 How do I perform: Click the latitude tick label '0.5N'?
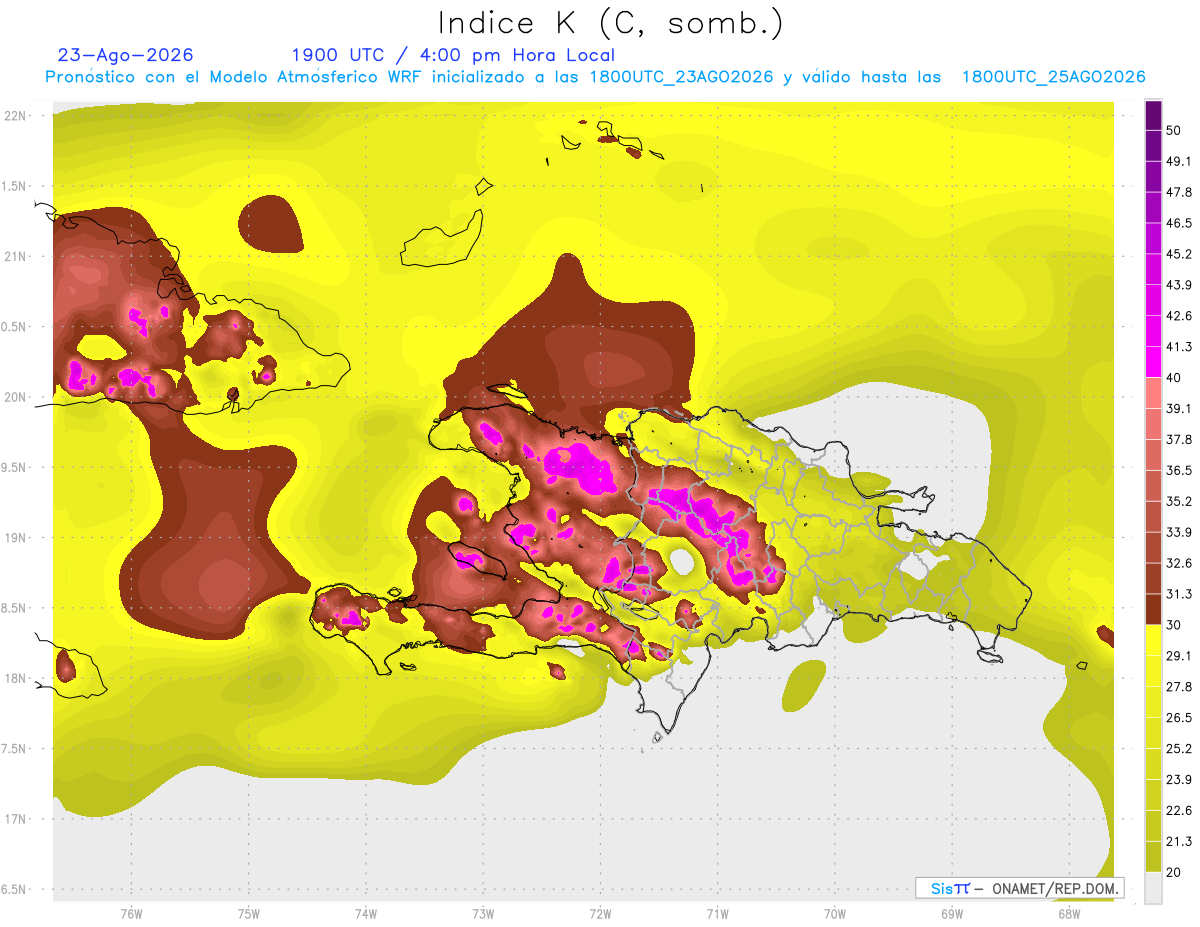(15, 327)
